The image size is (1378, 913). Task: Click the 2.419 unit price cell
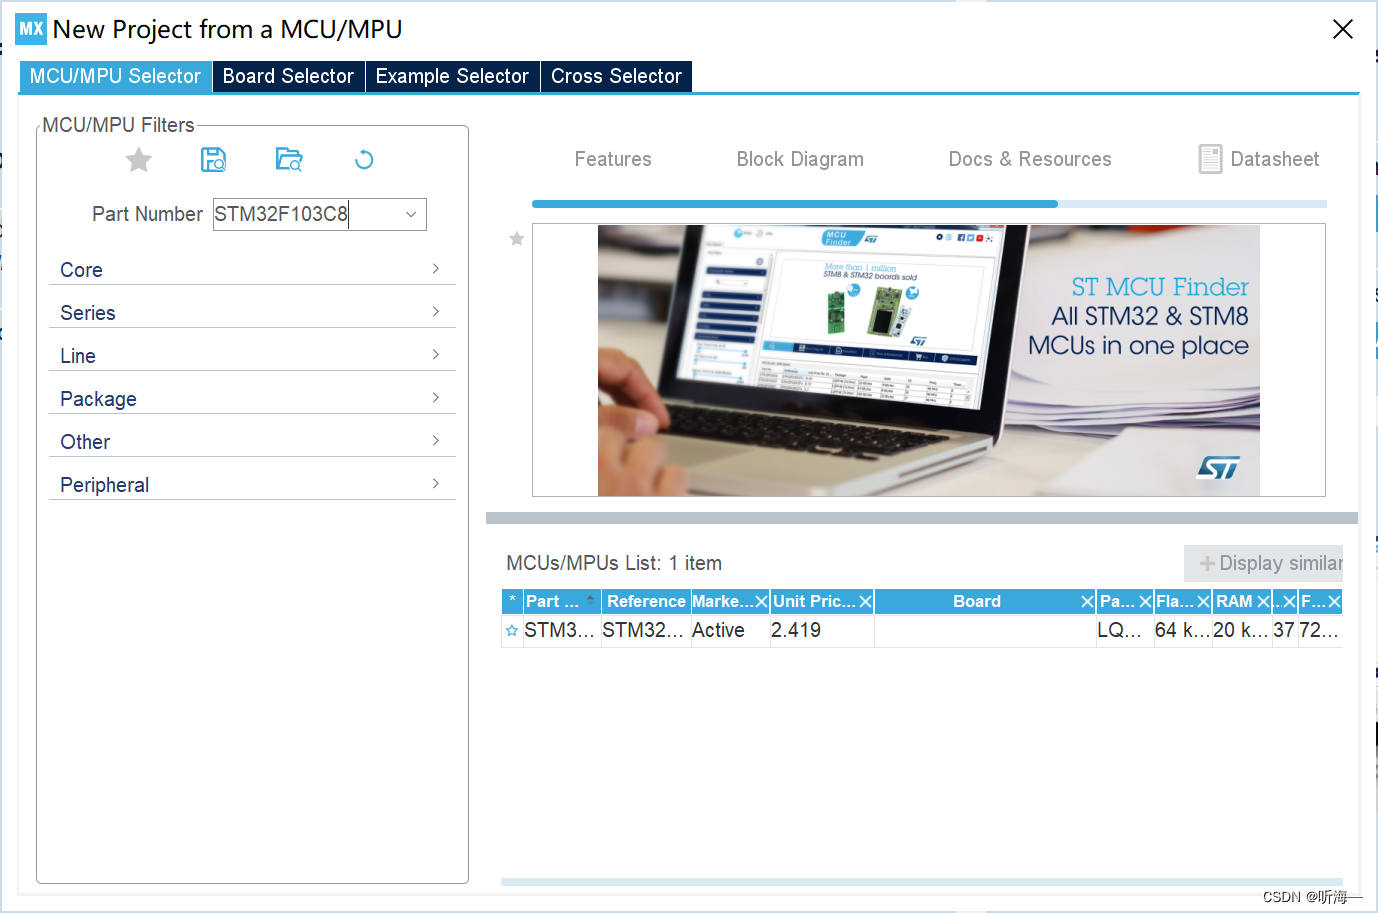coord(821,631)
